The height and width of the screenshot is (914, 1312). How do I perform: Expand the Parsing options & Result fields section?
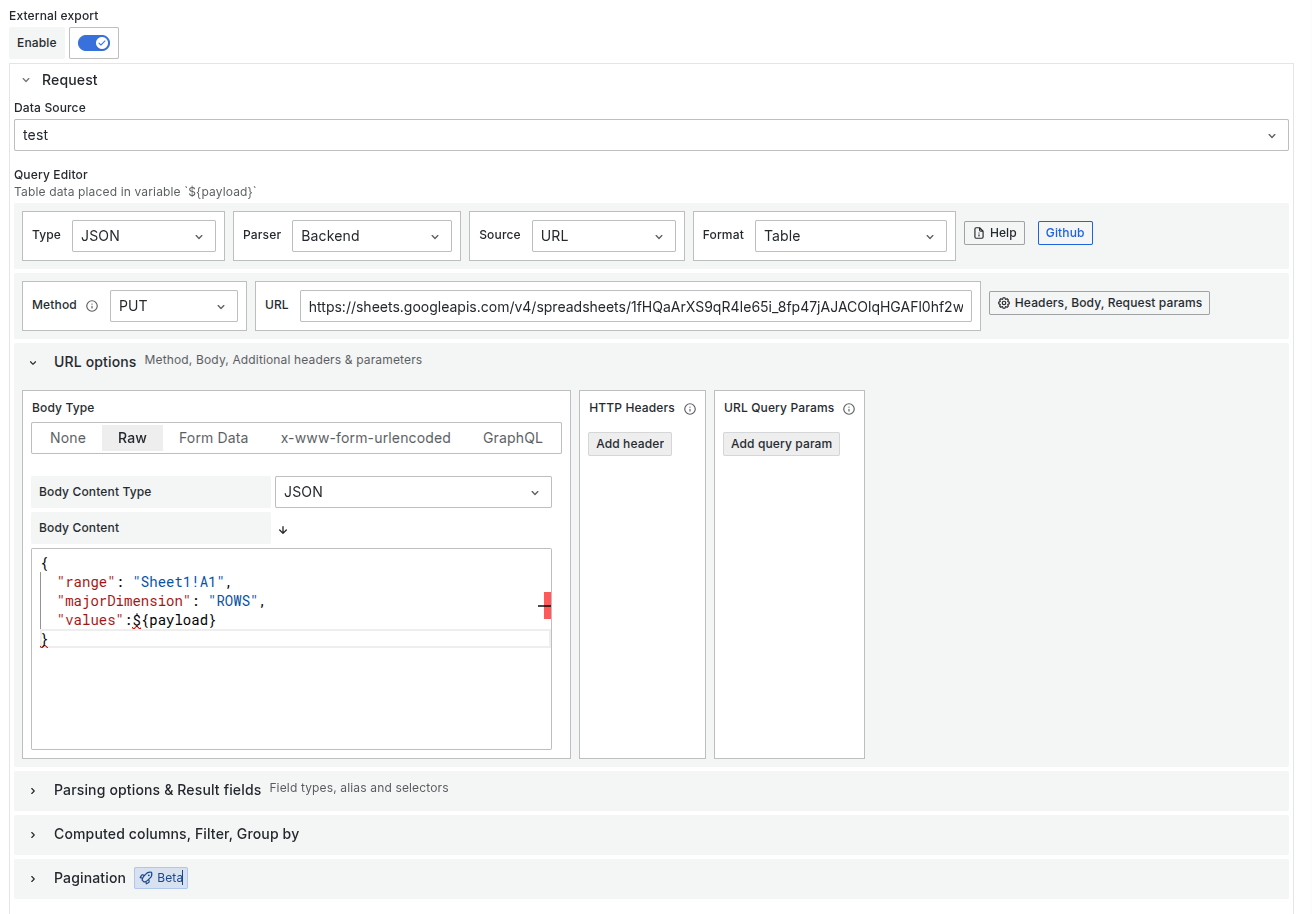point(157,789)
